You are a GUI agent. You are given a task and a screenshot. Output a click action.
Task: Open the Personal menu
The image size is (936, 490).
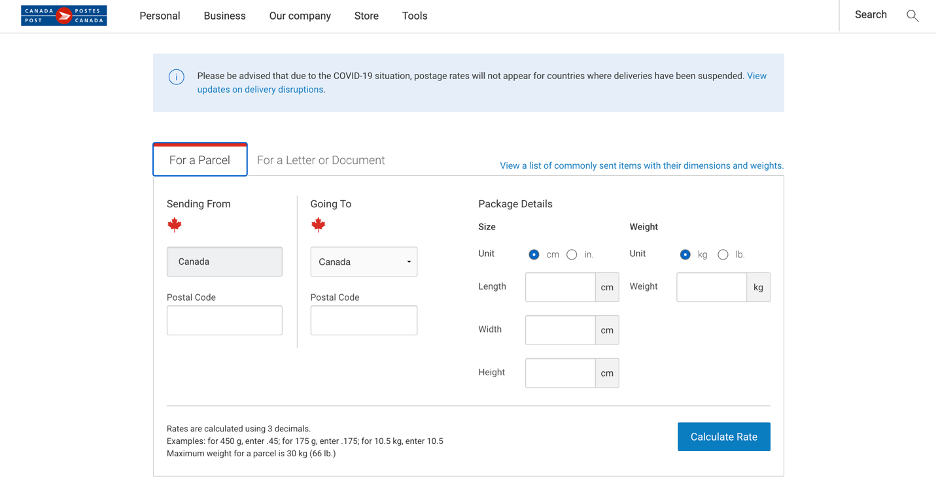(x=160, y=16)
